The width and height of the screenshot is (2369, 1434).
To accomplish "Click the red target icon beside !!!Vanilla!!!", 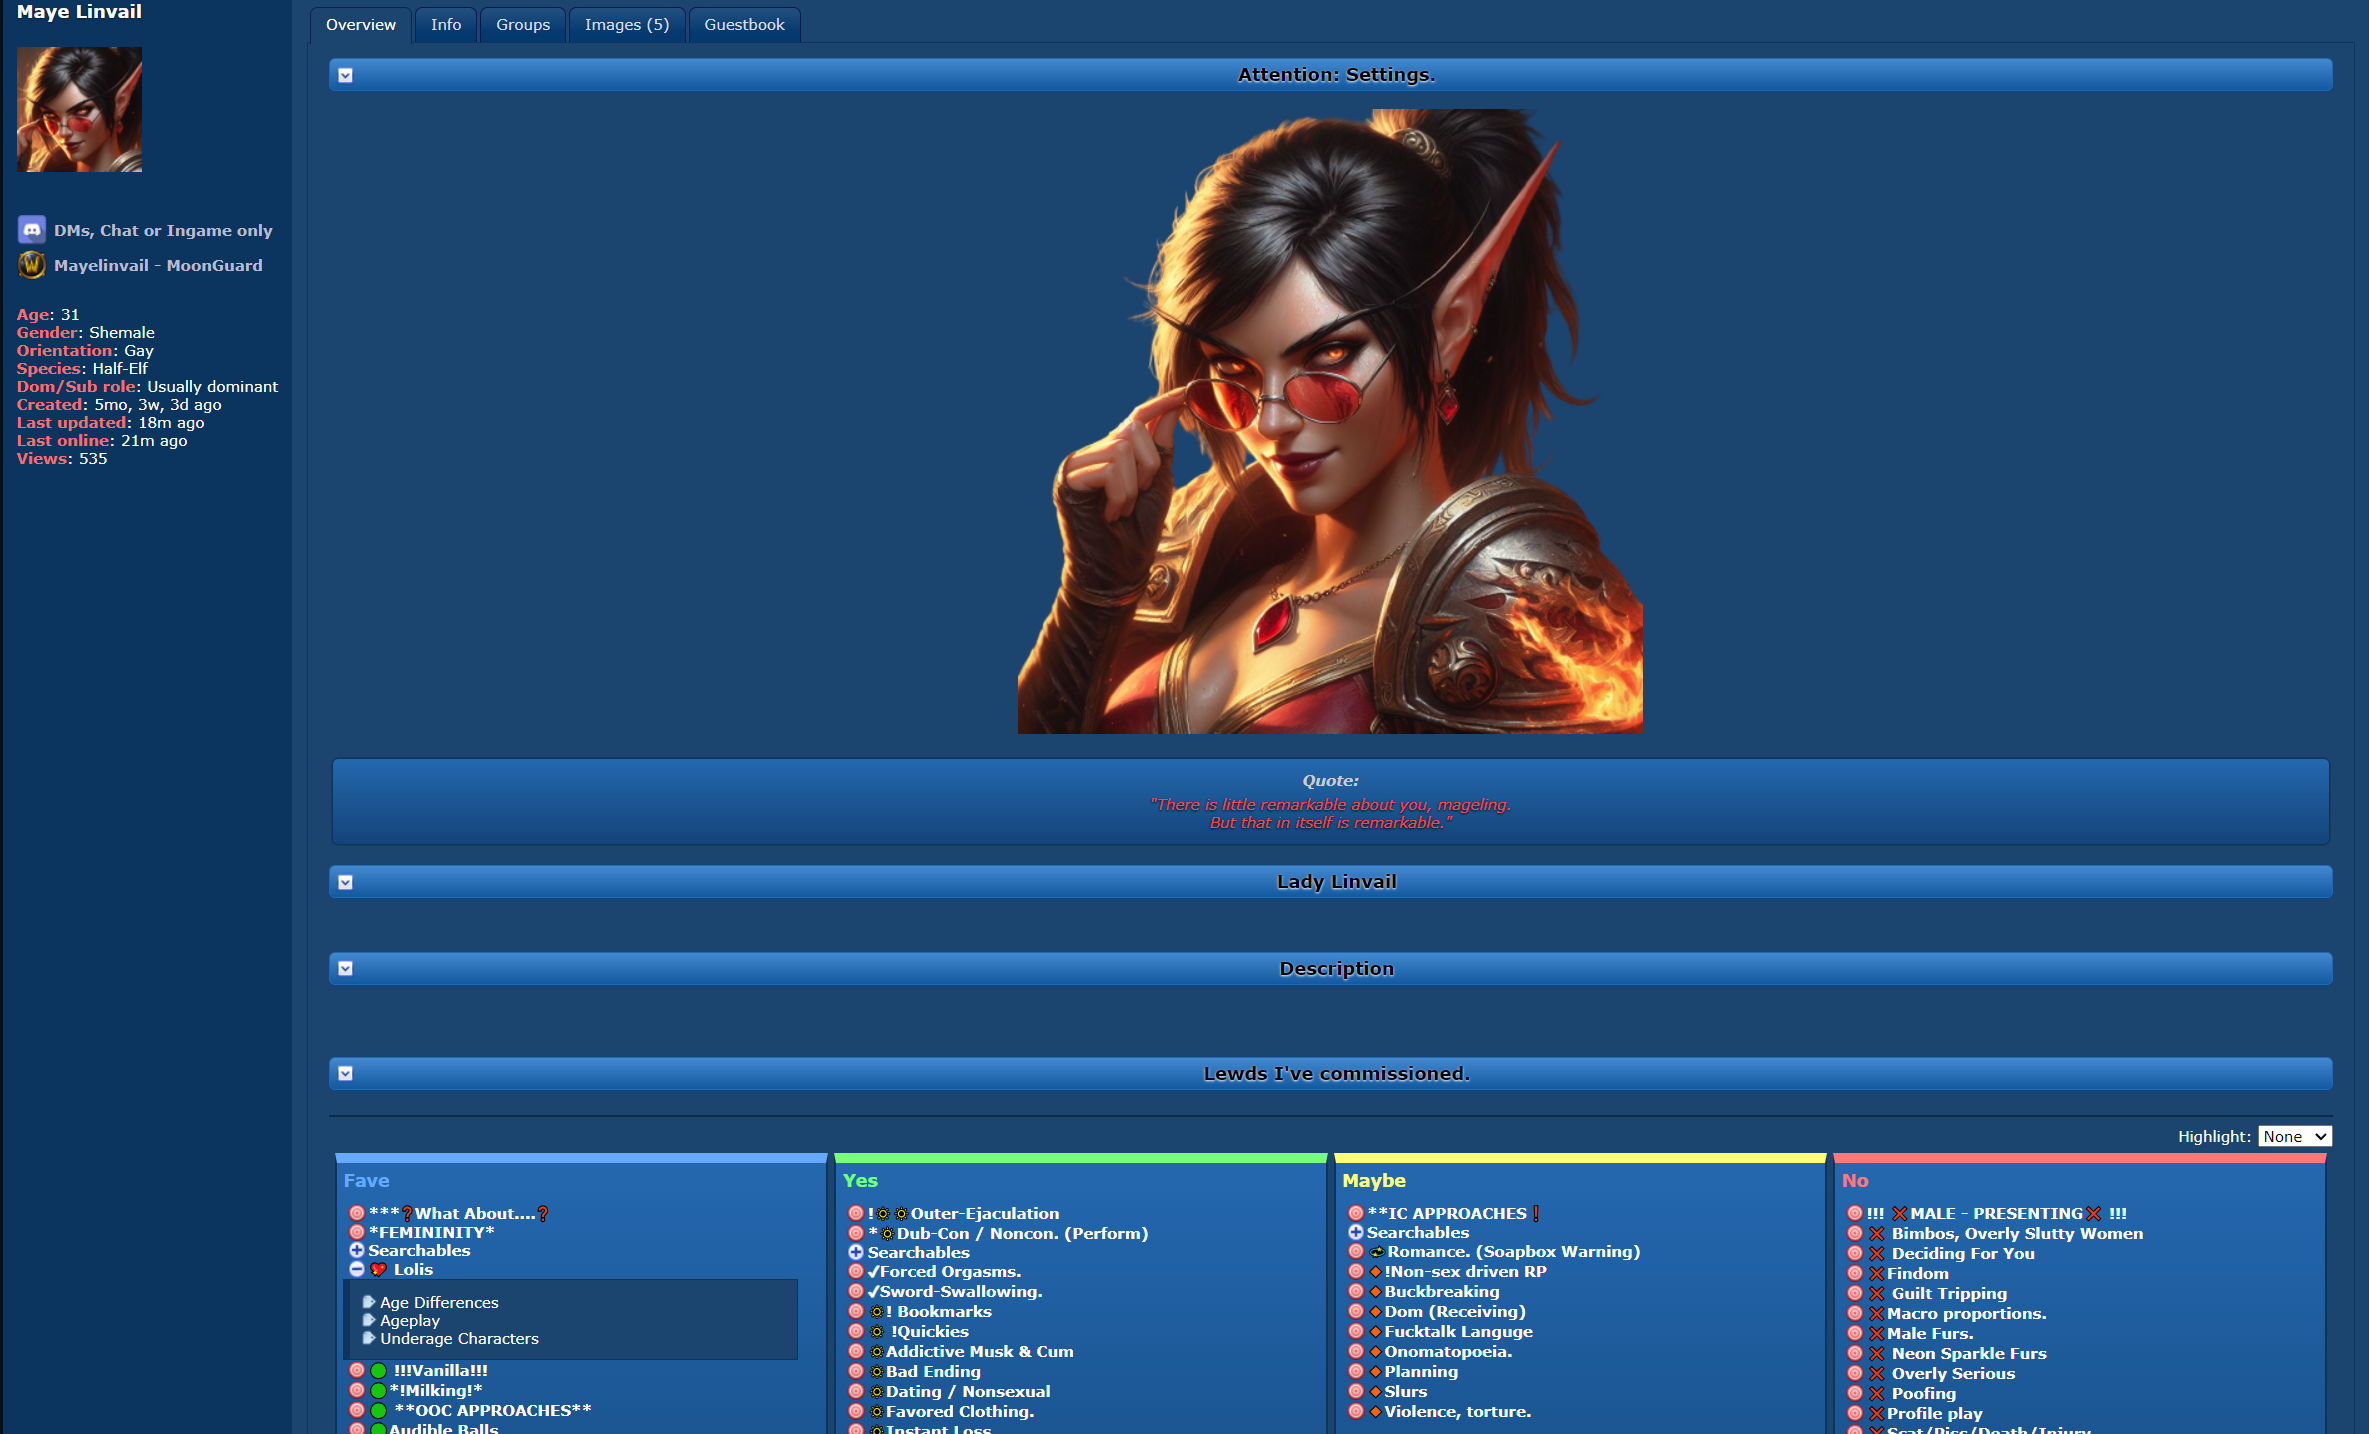I will coord(356,1371).
